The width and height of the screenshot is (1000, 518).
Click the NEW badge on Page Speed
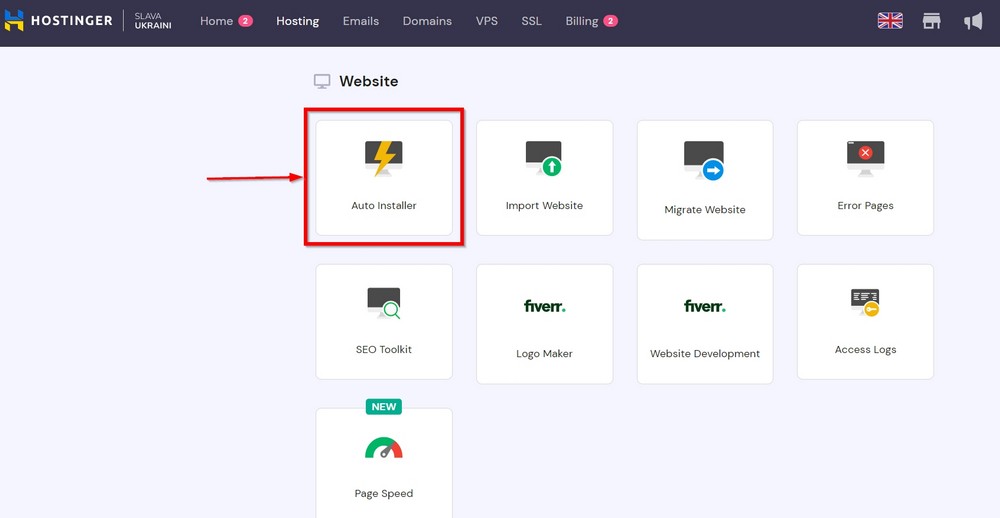pos(384,407)
